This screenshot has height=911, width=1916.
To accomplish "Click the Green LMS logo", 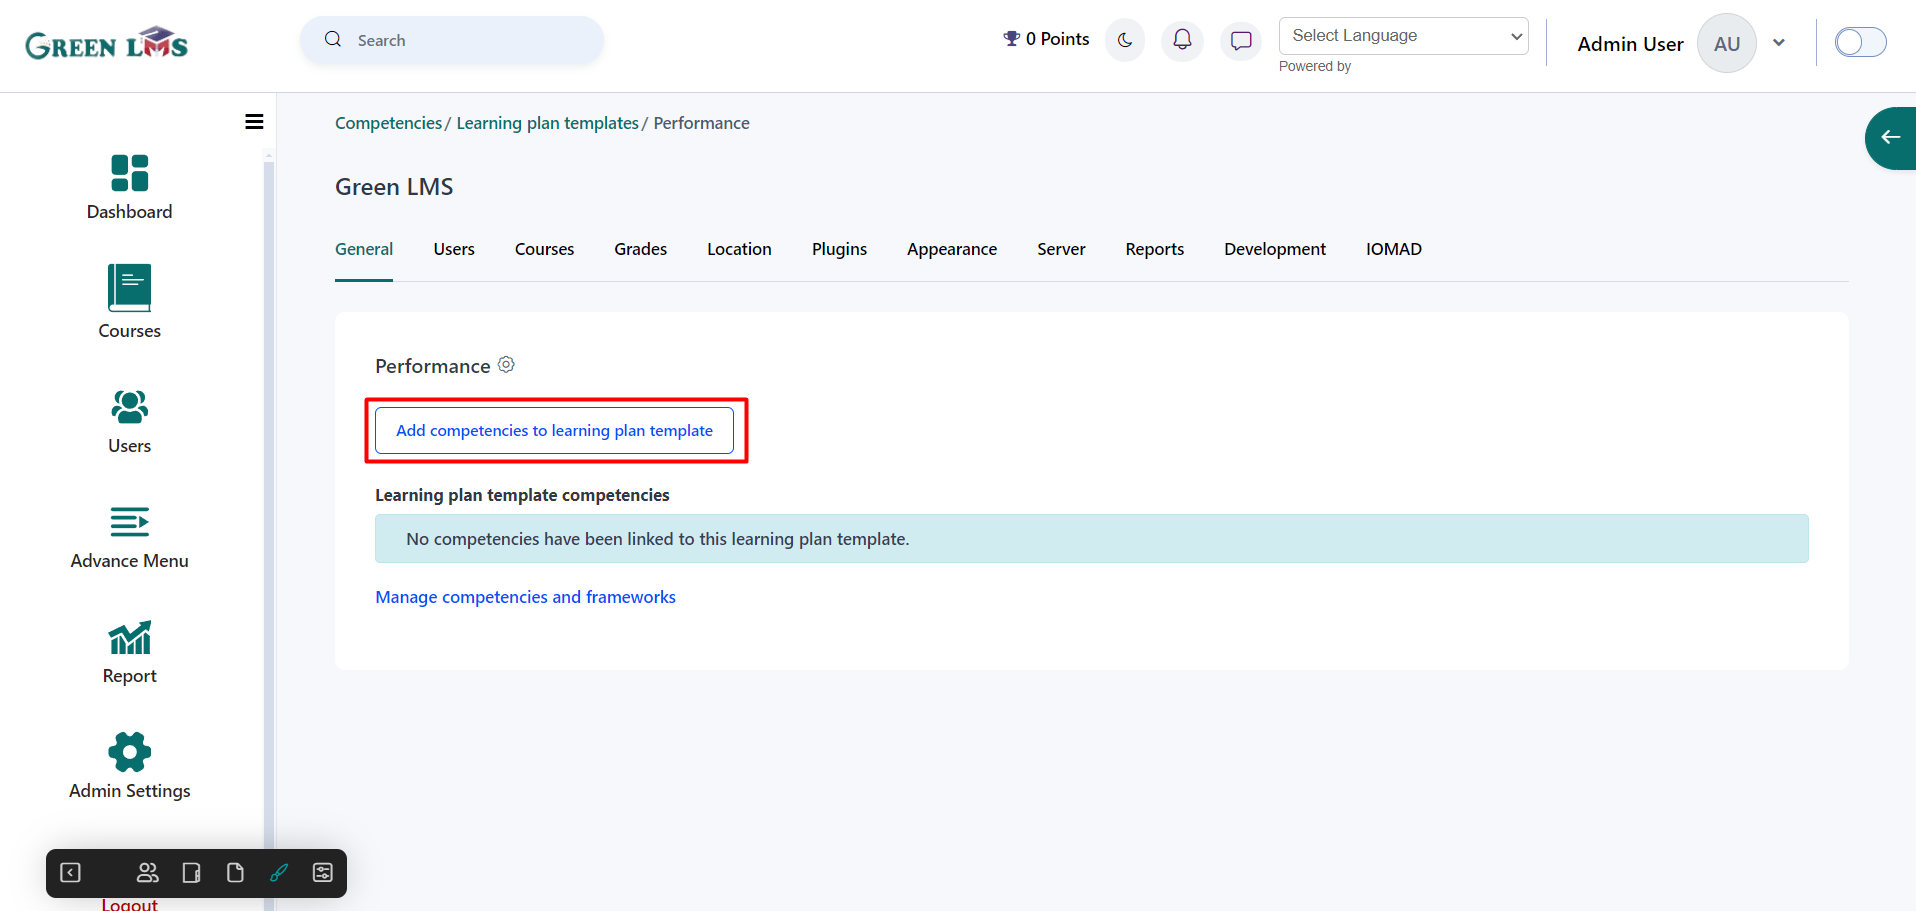I will tap(107, 43).
